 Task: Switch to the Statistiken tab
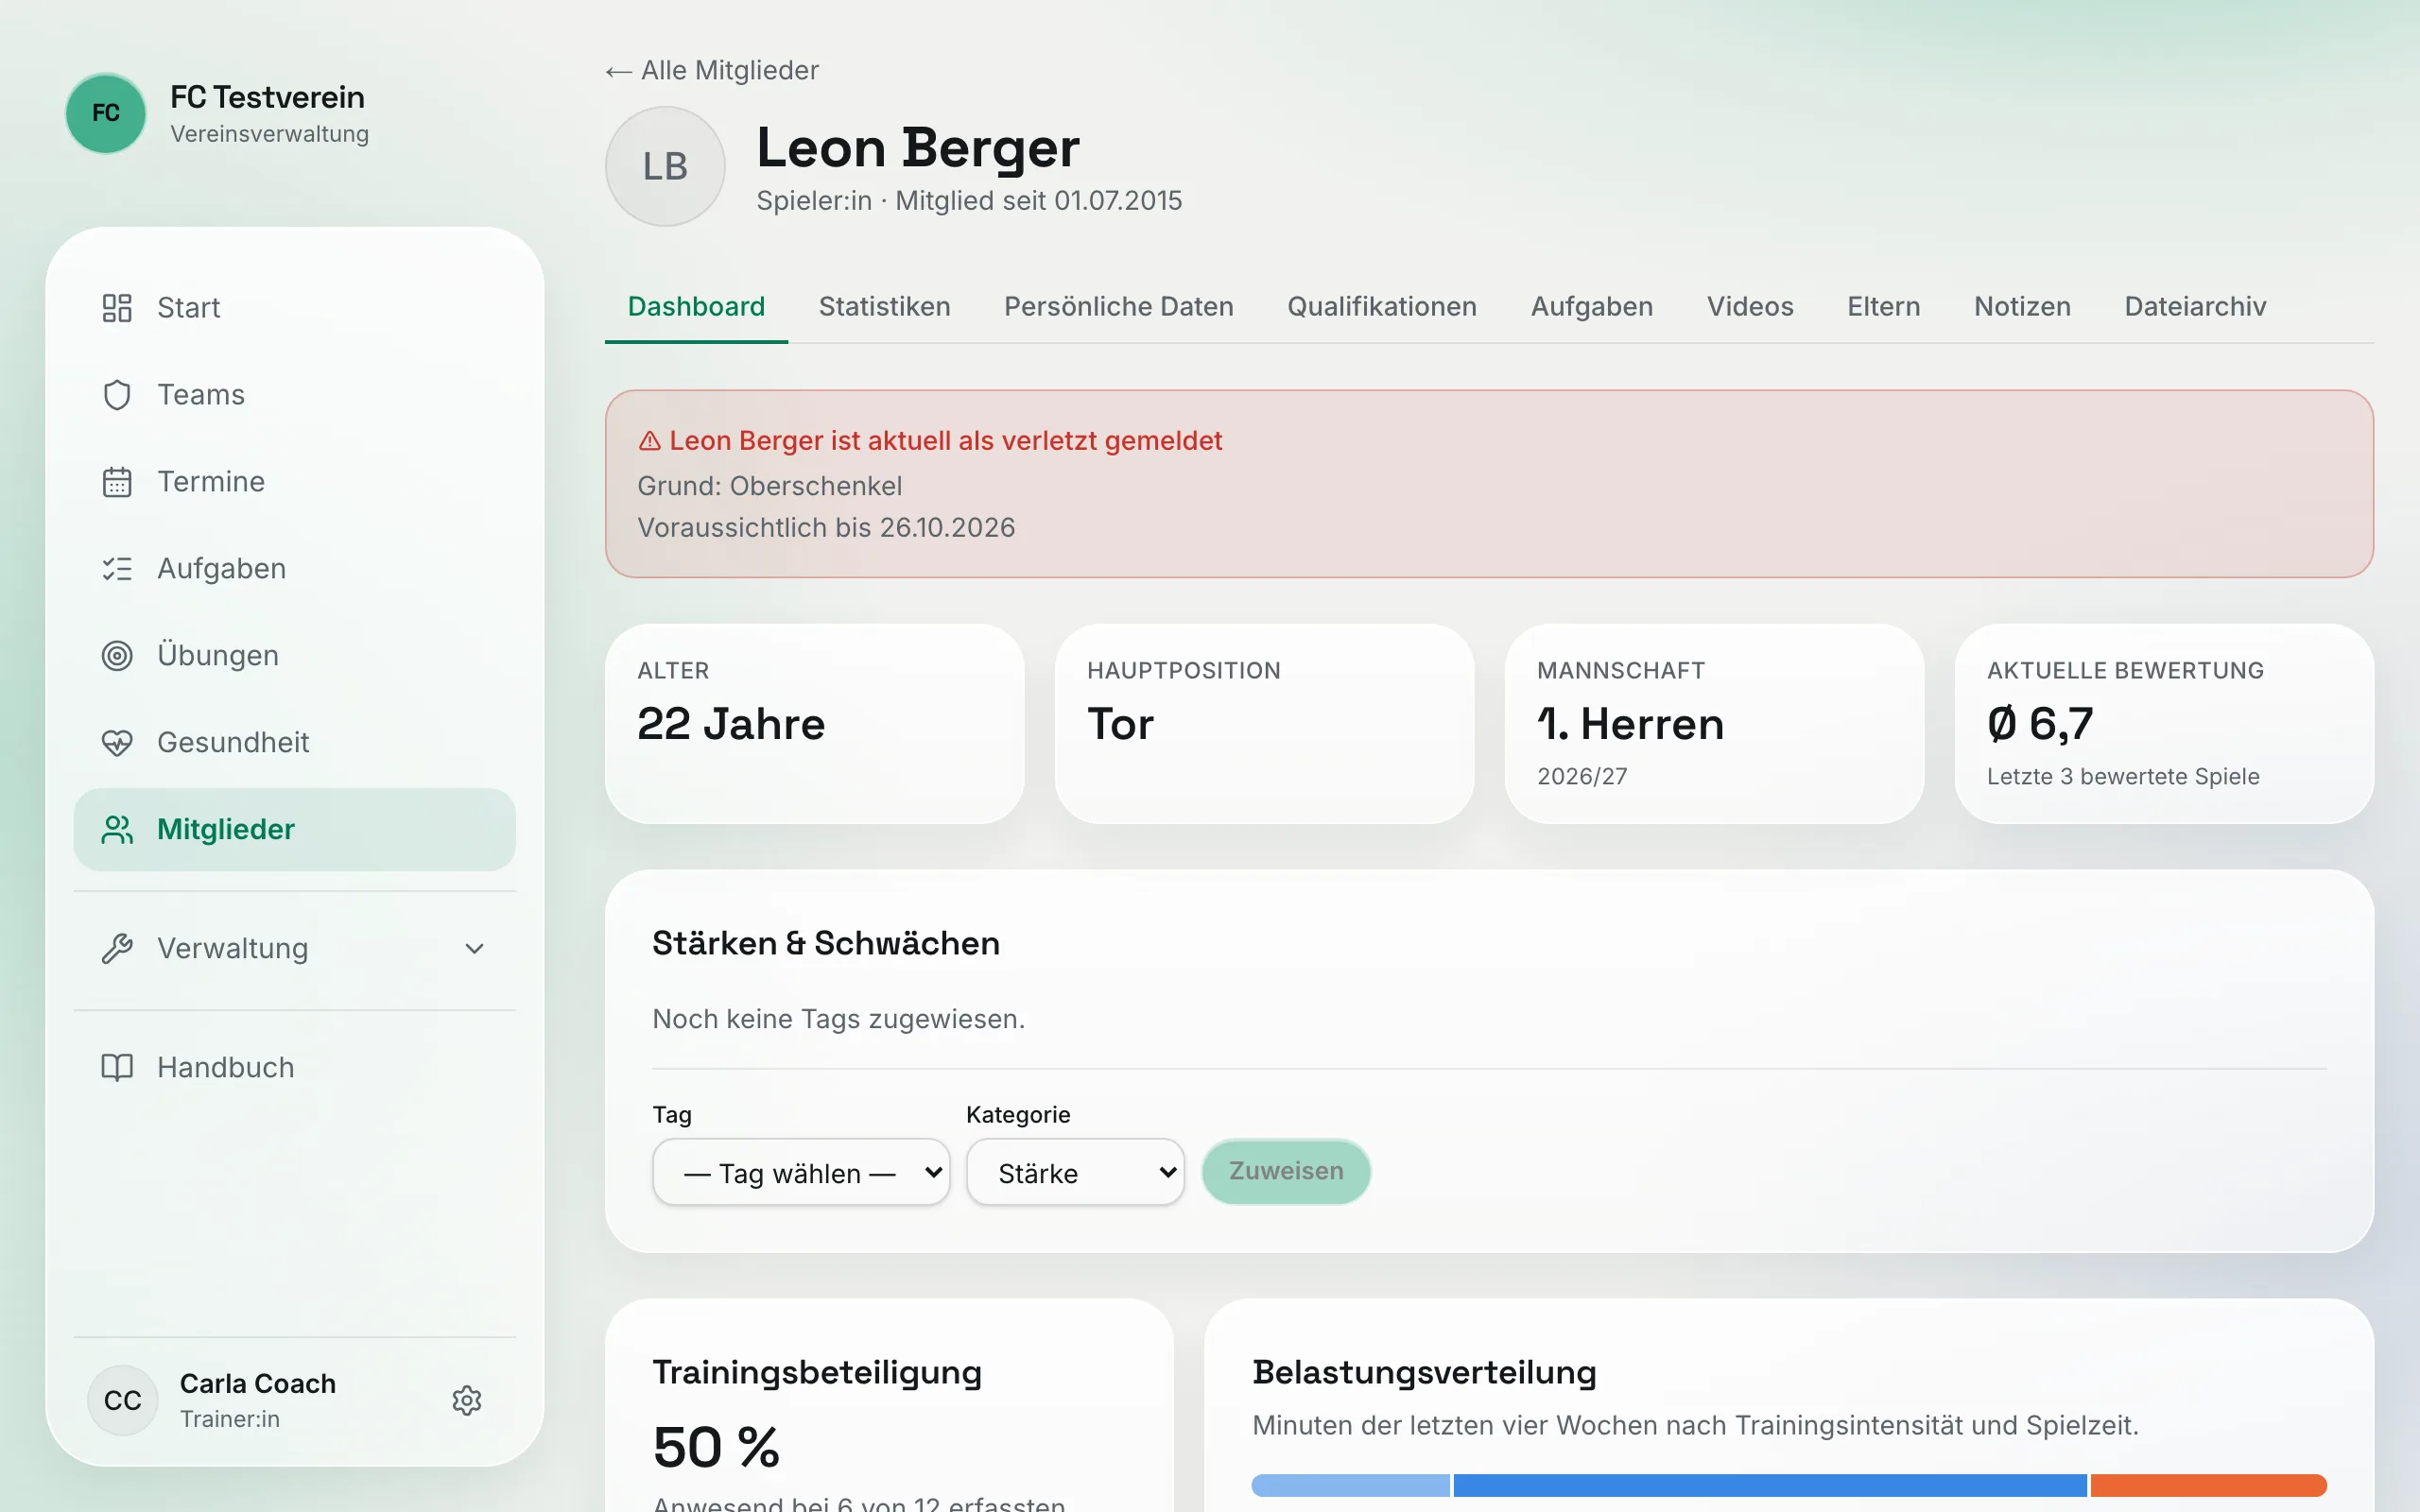point(884,307)
